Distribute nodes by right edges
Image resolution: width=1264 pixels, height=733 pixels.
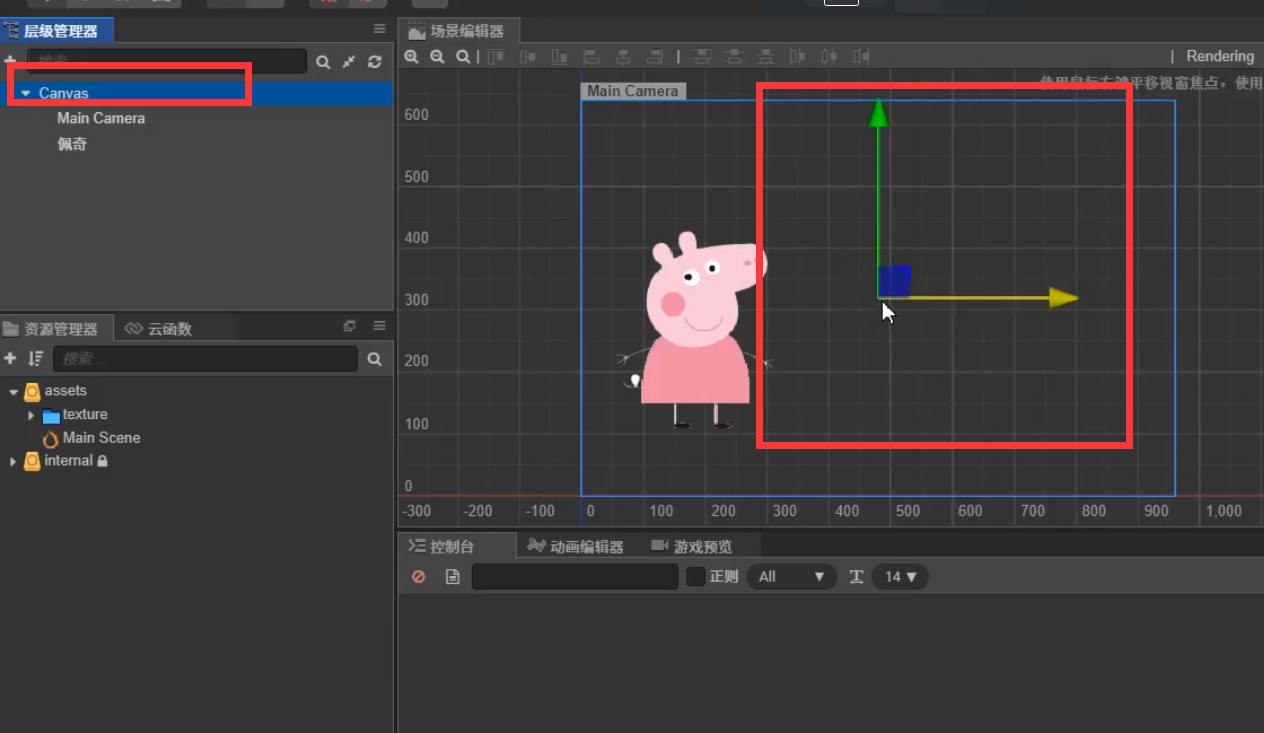(x=861, y=57)
